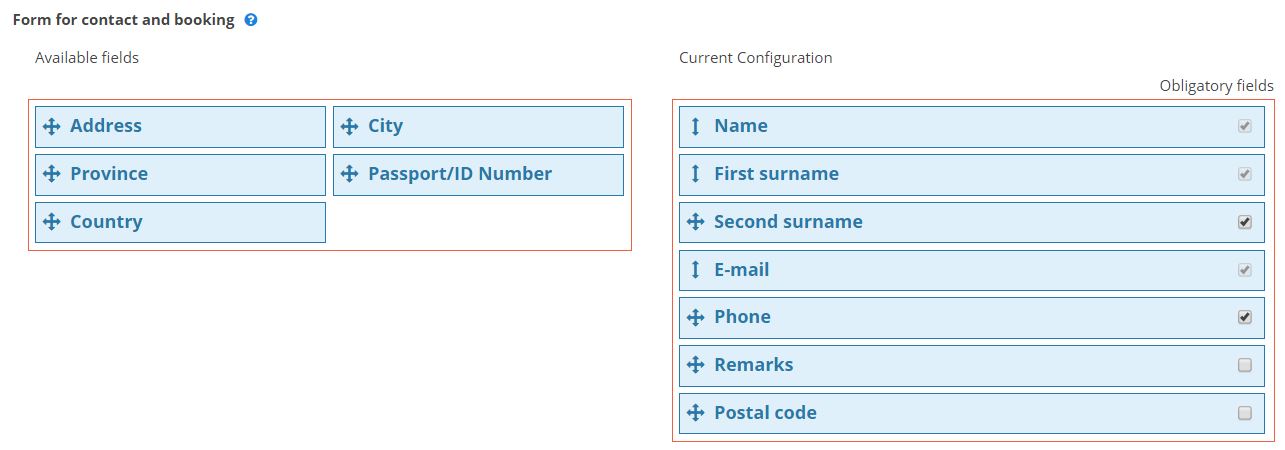Image resolution: width=1285 pixels, height=450 pixels.
Task: Click the vertical arrow icon beside Name
Action: tap(696, 126)
